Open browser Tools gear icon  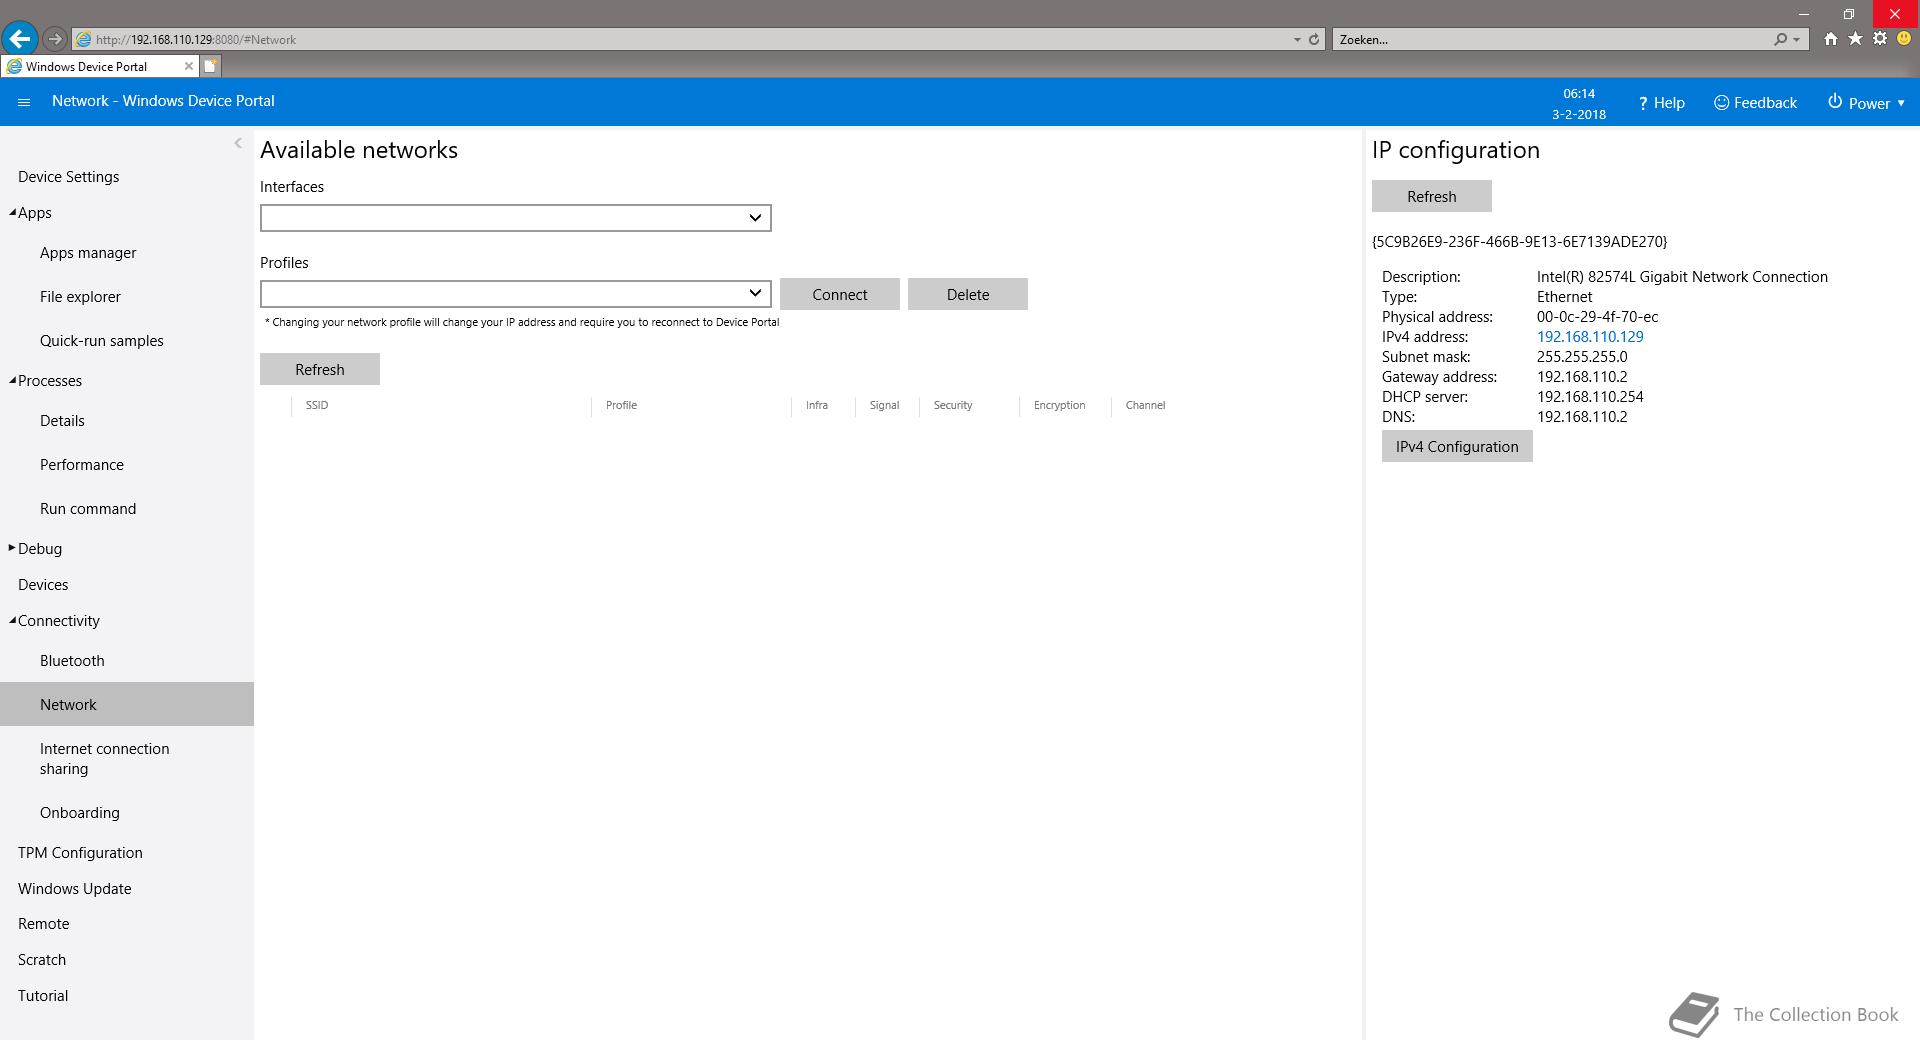point(1880,39)
